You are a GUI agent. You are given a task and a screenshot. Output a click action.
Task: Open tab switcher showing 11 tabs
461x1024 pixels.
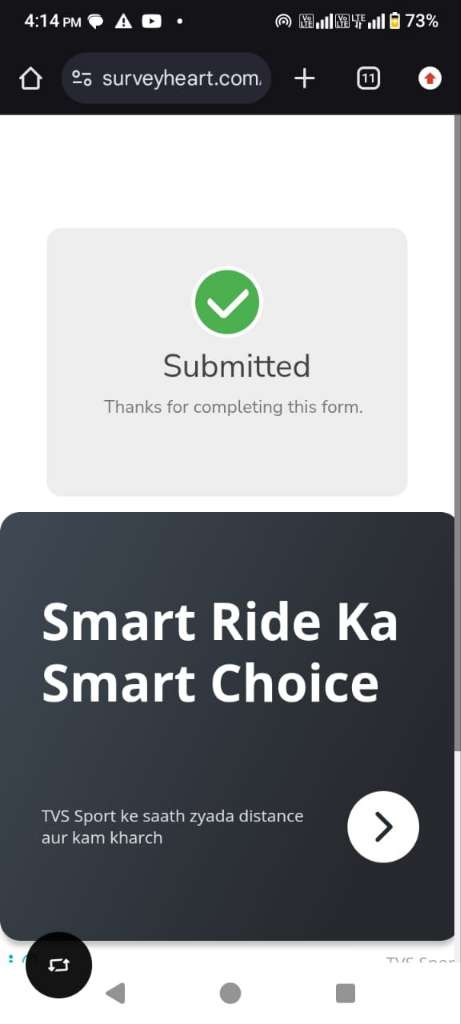coord(368,79)
